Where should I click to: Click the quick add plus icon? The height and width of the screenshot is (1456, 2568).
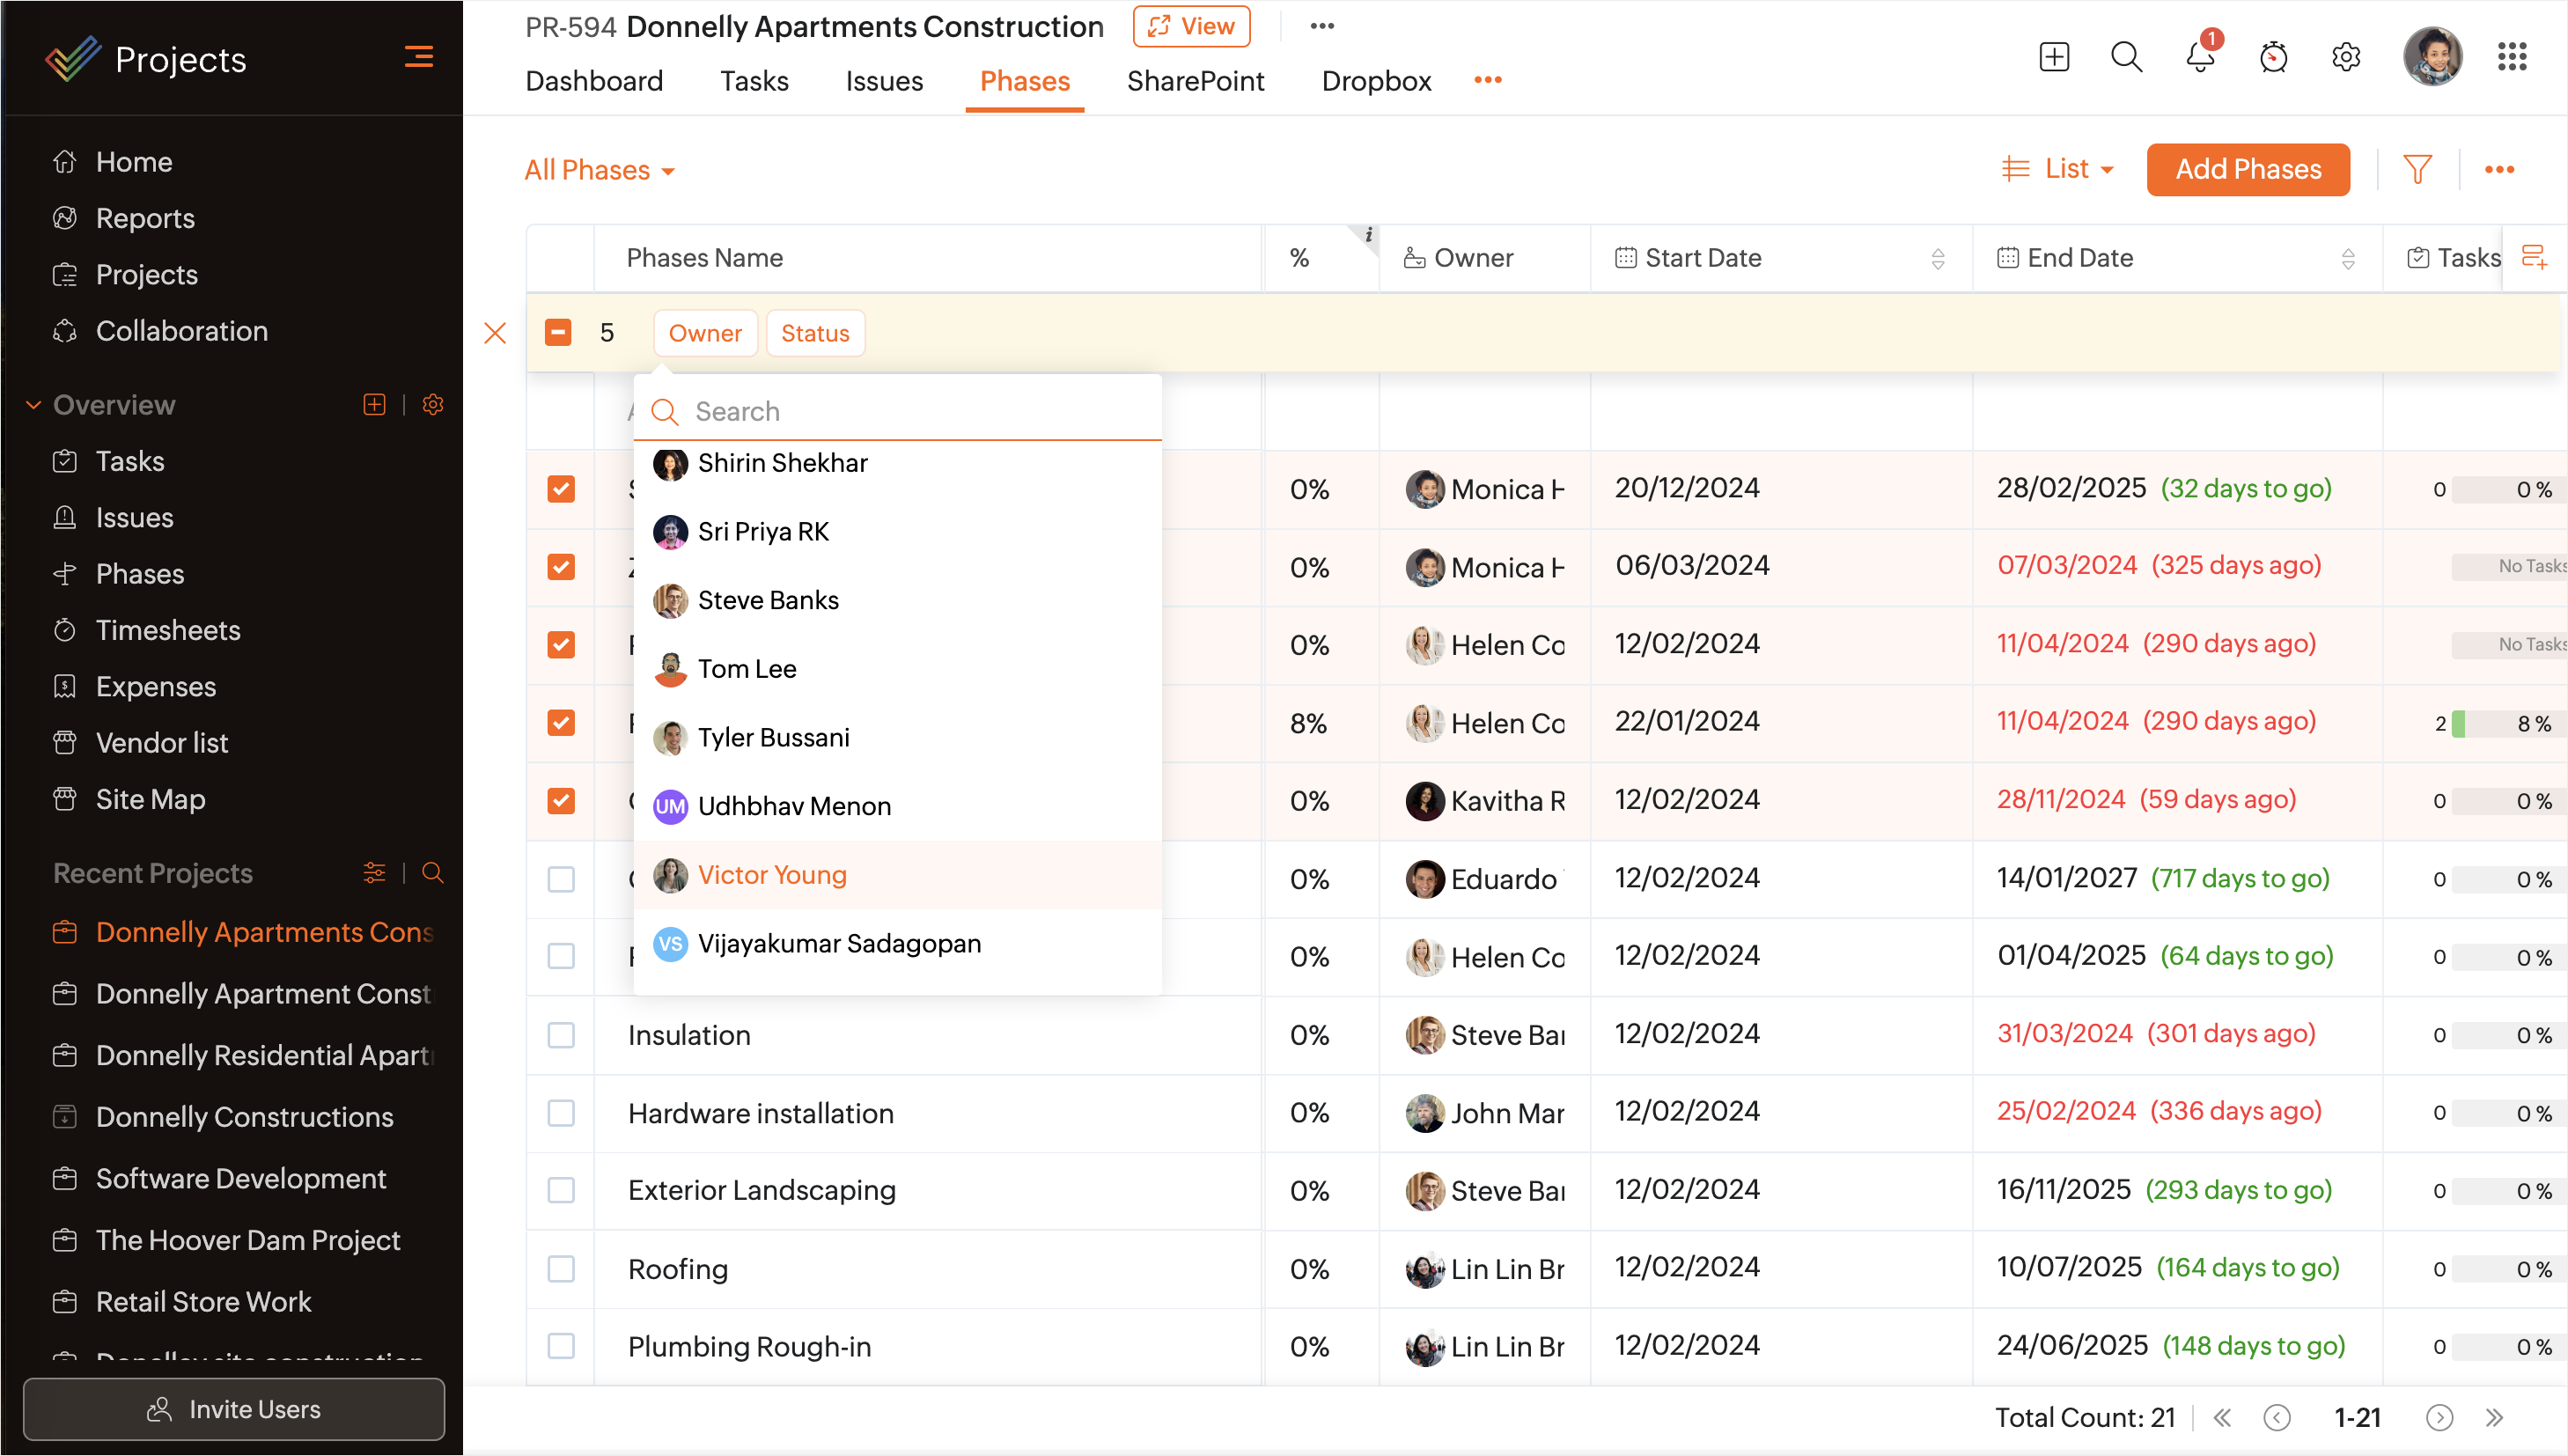2054,57
